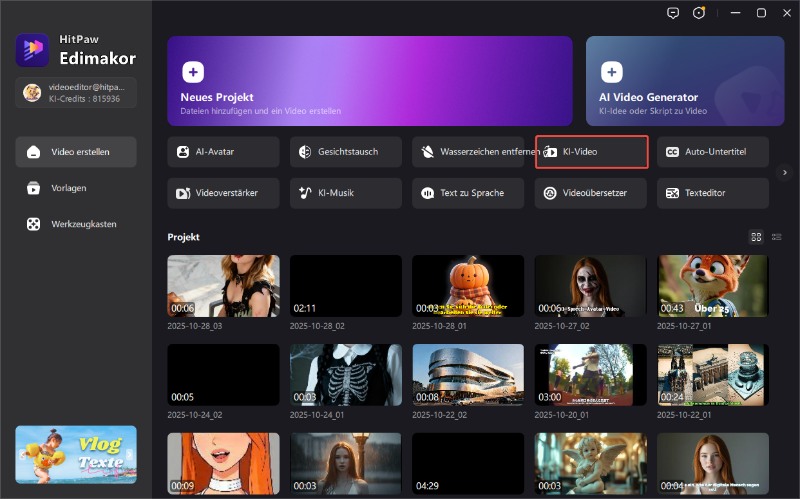Launch the Gesichtstausch face swap tool

pos(346,152)
